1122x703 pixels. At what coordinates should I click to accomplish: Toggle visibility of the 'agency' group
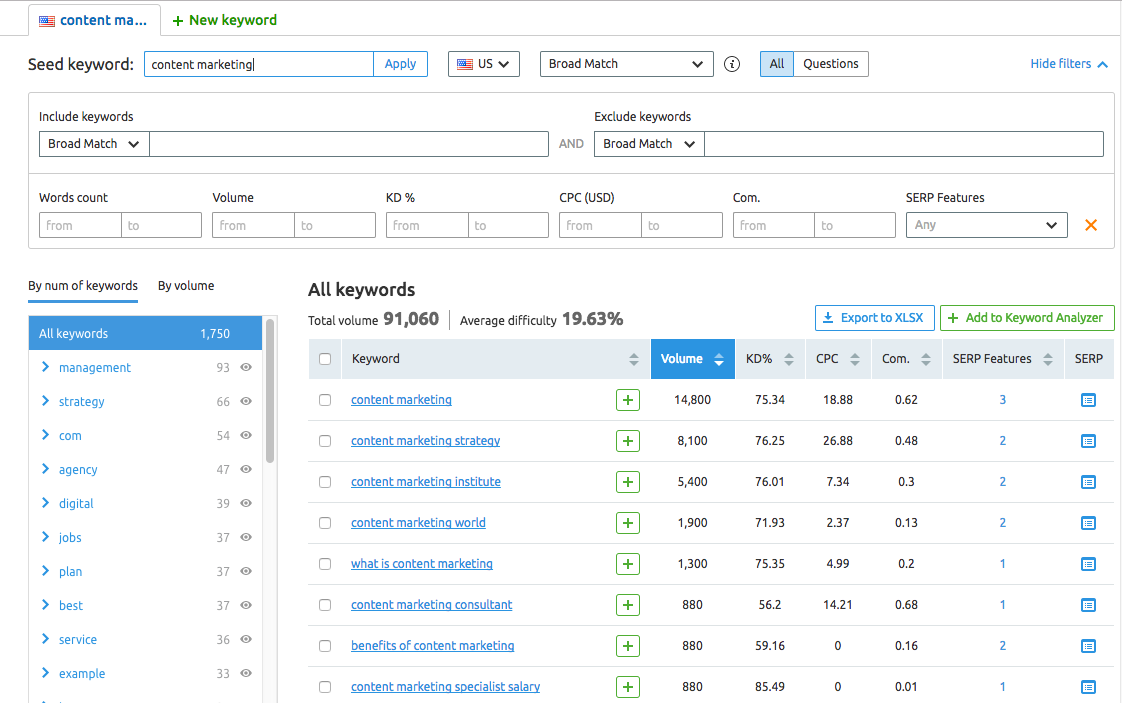point(246,470)
